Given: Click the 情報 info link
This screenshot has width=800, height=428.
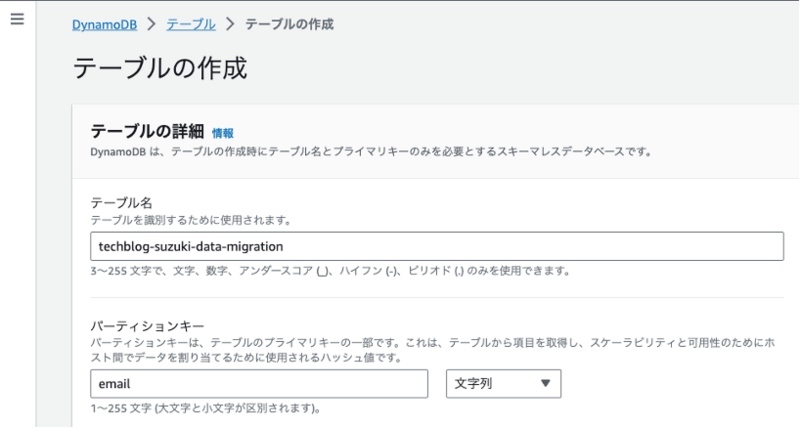Looking at the screenshot, I should pyautogui.click(x=223, y=133).
